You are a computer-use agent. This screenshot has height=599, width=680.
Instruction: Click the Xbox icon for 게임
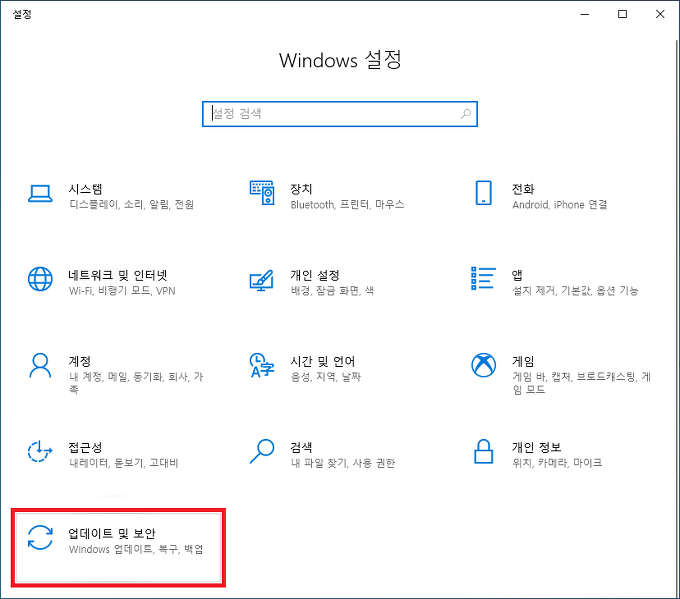tap(484, 365)
